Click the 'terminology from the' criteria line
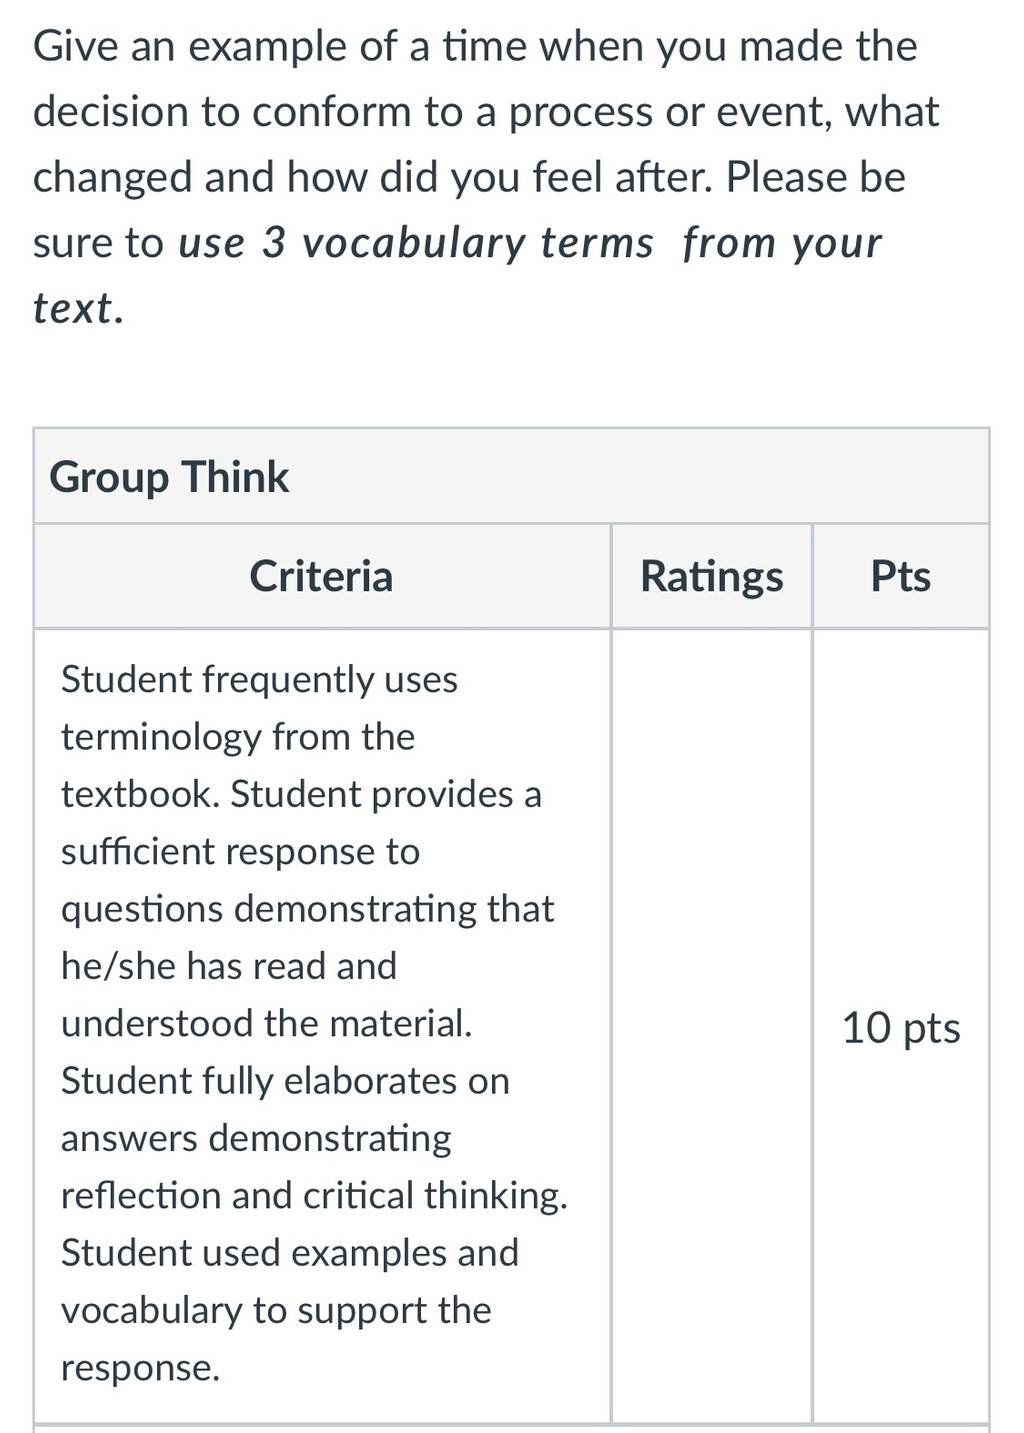1024x1433 pixels. click(238, 737)
